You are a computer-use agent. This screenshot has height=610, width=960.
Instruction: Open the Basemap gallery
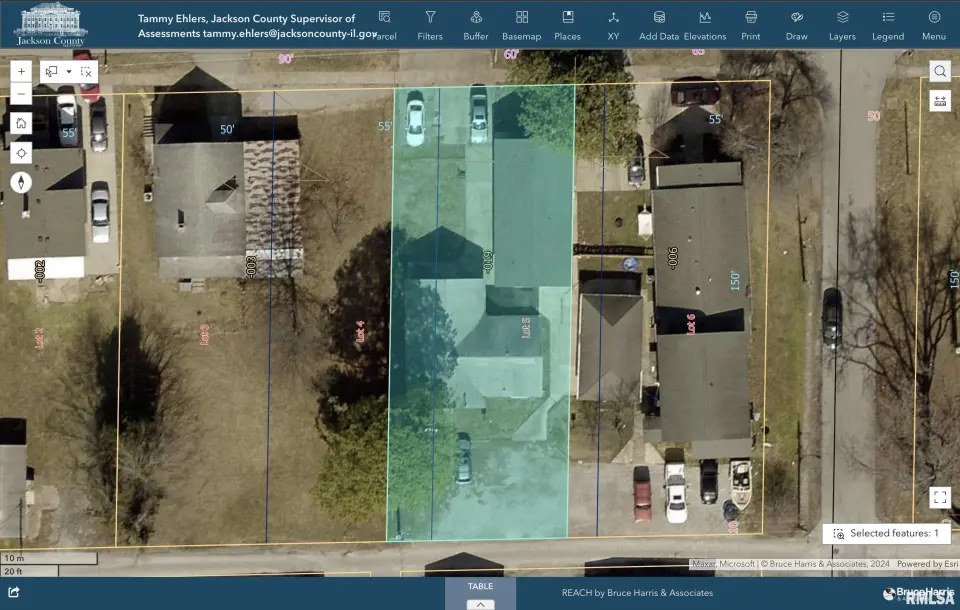coord(521,25)
